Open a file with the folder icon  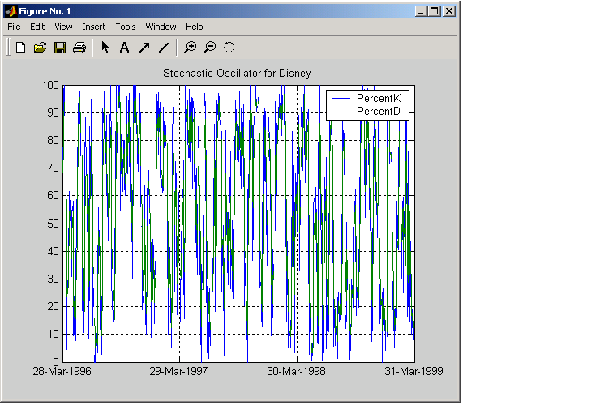click(40, 48)
